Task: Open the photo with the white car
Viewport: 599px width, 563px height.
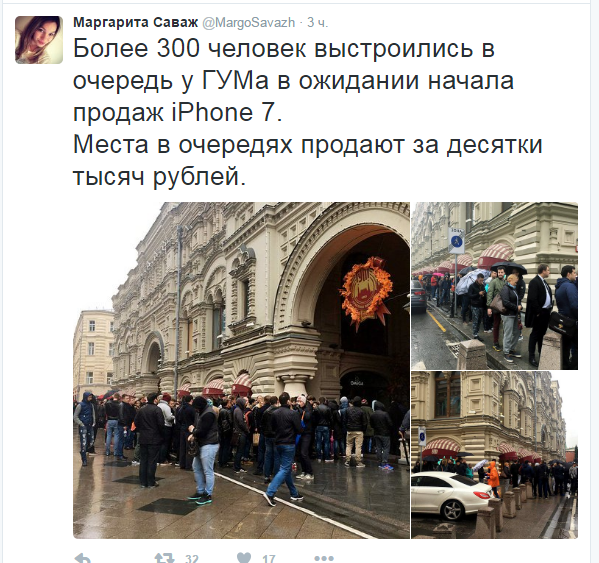Action: pos(495,455)
